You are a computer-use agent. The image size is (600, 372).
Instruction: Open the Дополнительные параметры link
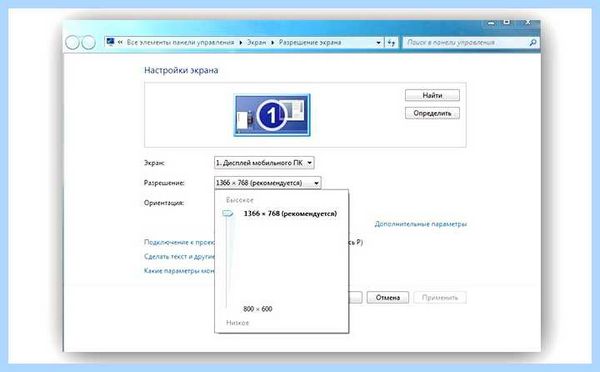421,224
